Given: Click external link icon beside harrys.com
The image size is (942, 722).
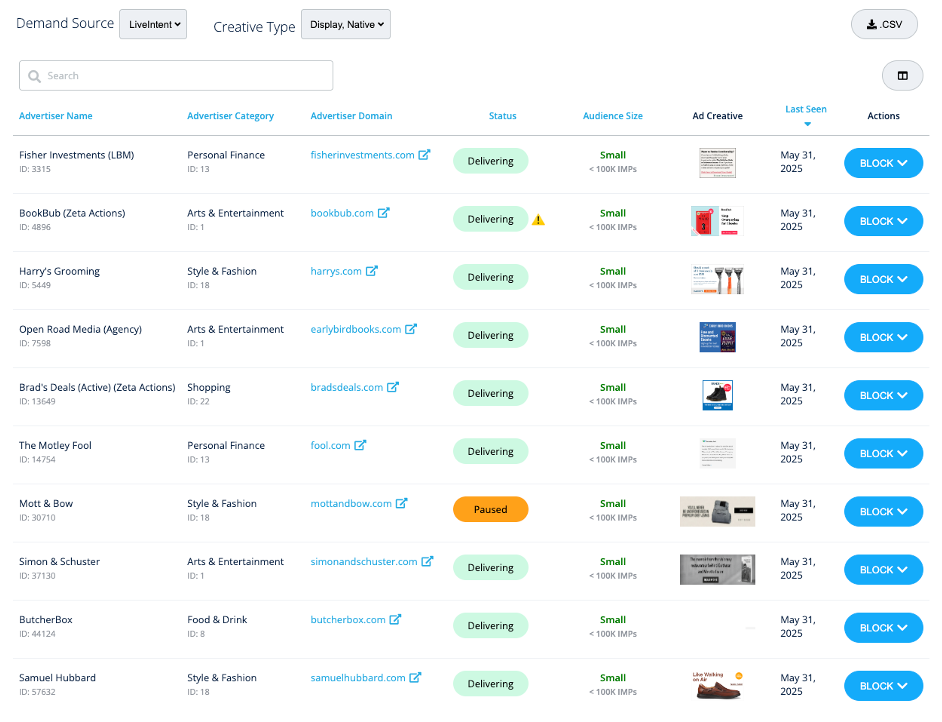Looking at the screenshot, I should (372, 271).
